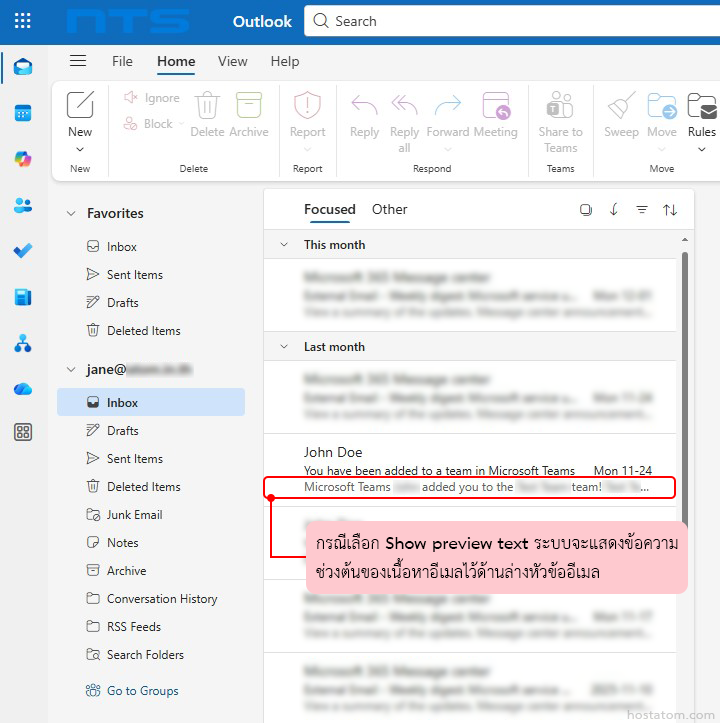Collapse the Favorites folder group
The image size is (720, 723).
point(71,213)
